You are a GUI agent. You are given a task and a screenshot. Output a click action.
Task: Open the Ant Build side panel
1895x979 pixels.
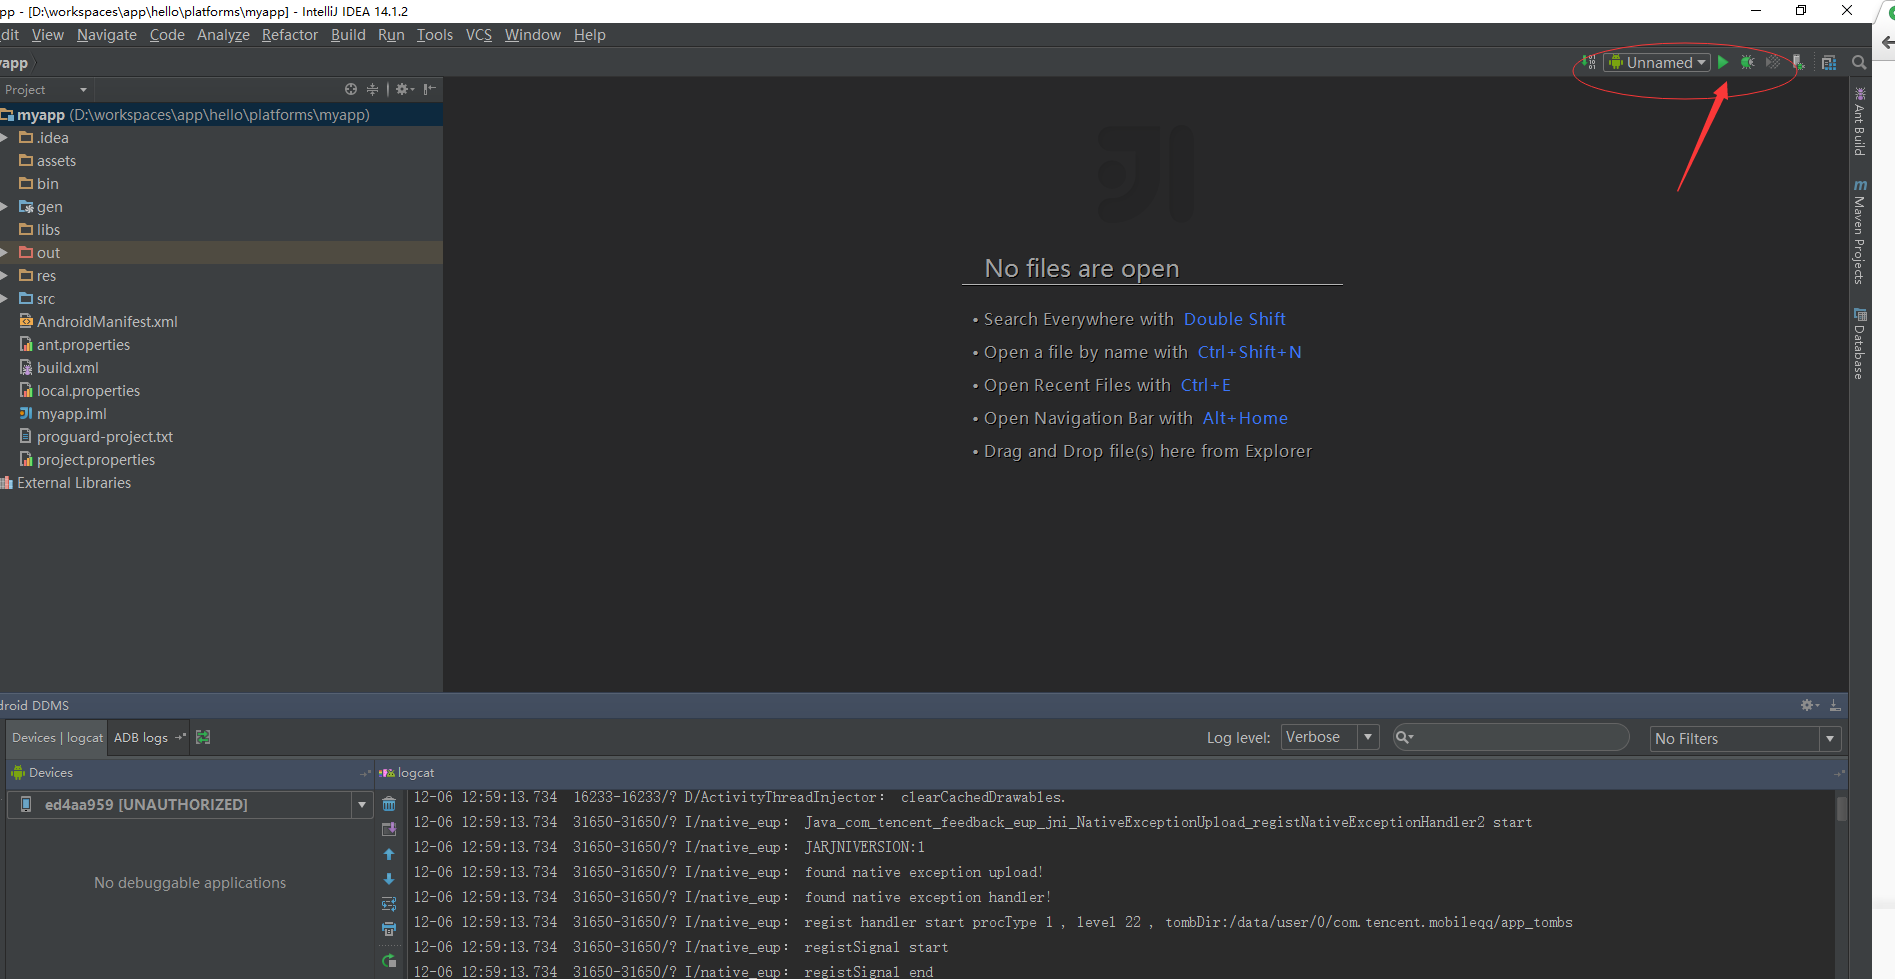[x=1860, y=122]
